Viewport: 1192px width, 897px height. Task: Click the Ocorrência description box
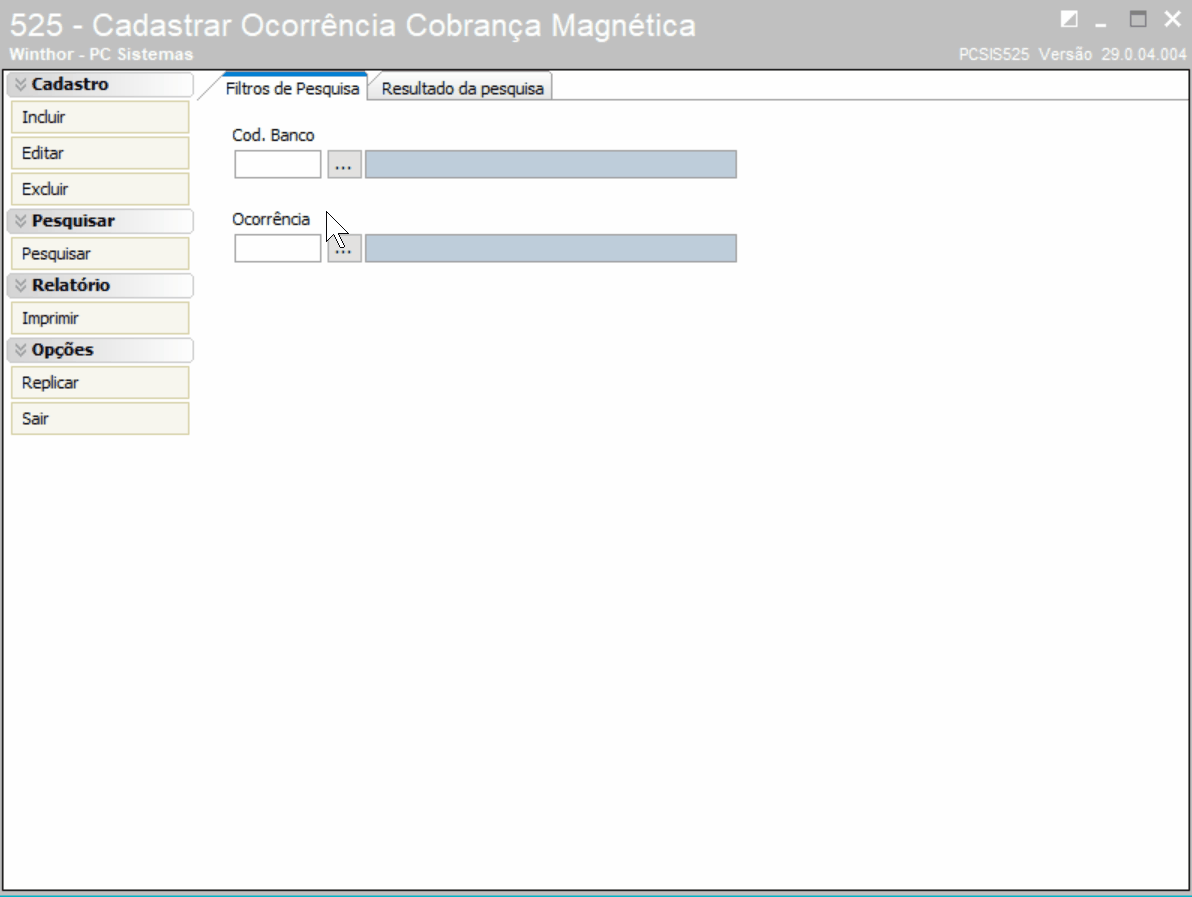pos(550,249)
